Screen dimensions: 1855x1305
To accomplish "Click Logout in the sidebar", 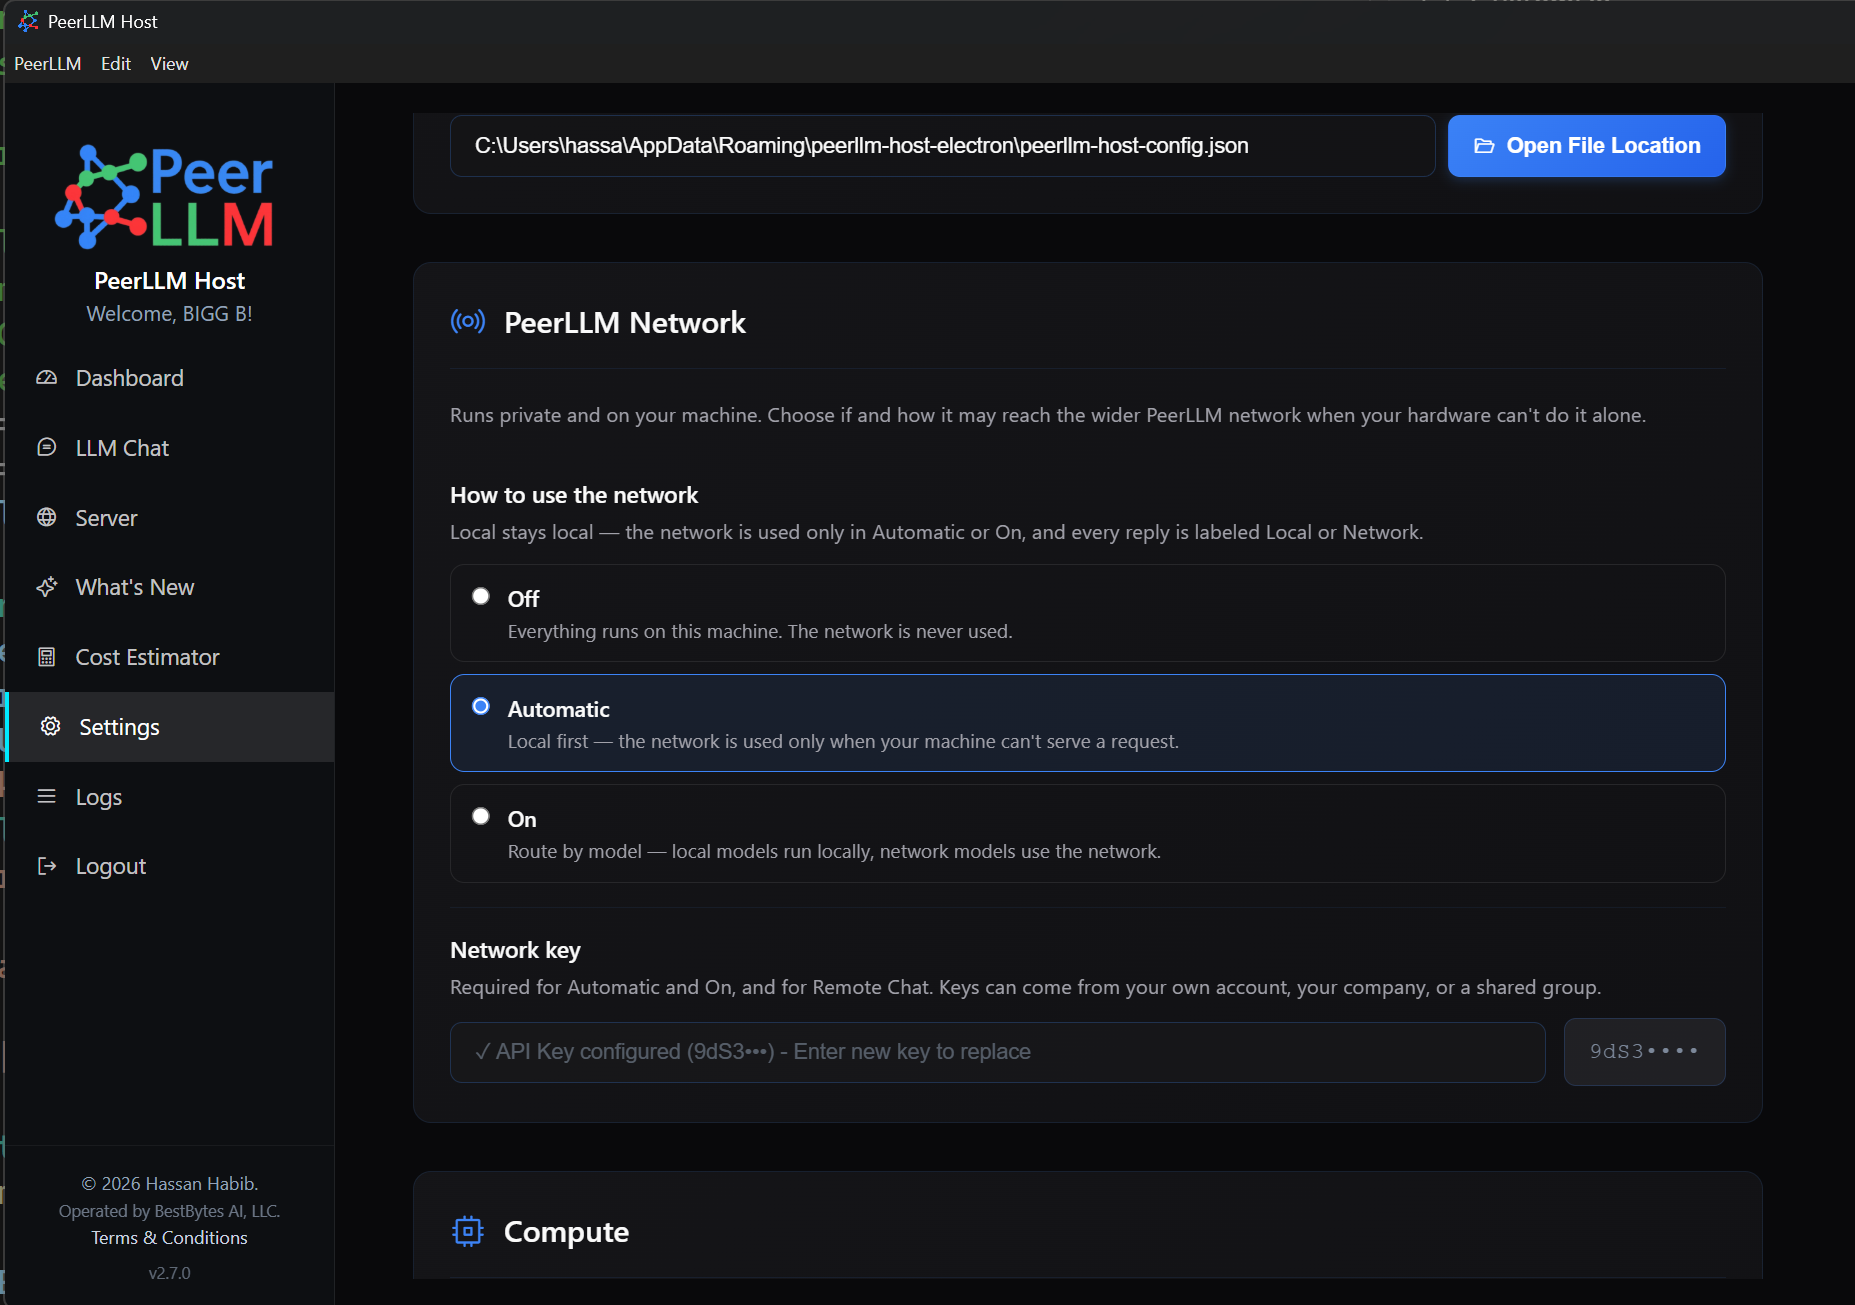I will (x=170, y=866).
